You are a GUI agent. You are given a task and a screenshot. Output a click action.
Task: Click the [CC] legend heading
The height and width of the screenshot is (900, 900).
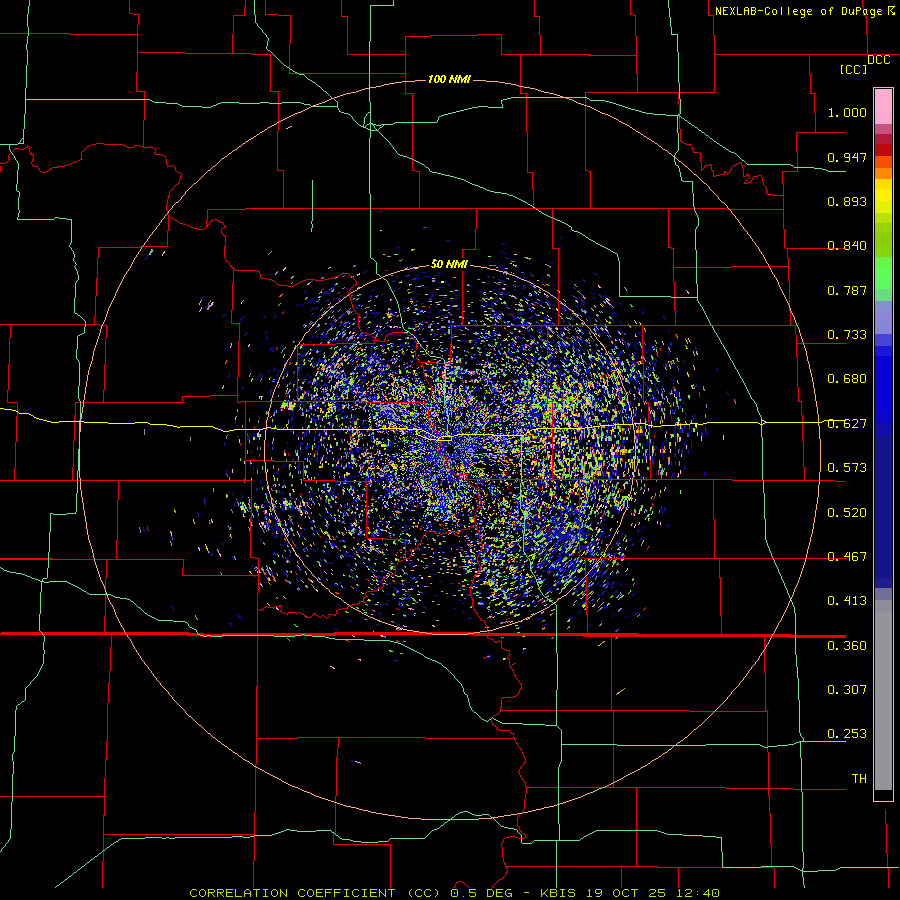pos(854,69)
